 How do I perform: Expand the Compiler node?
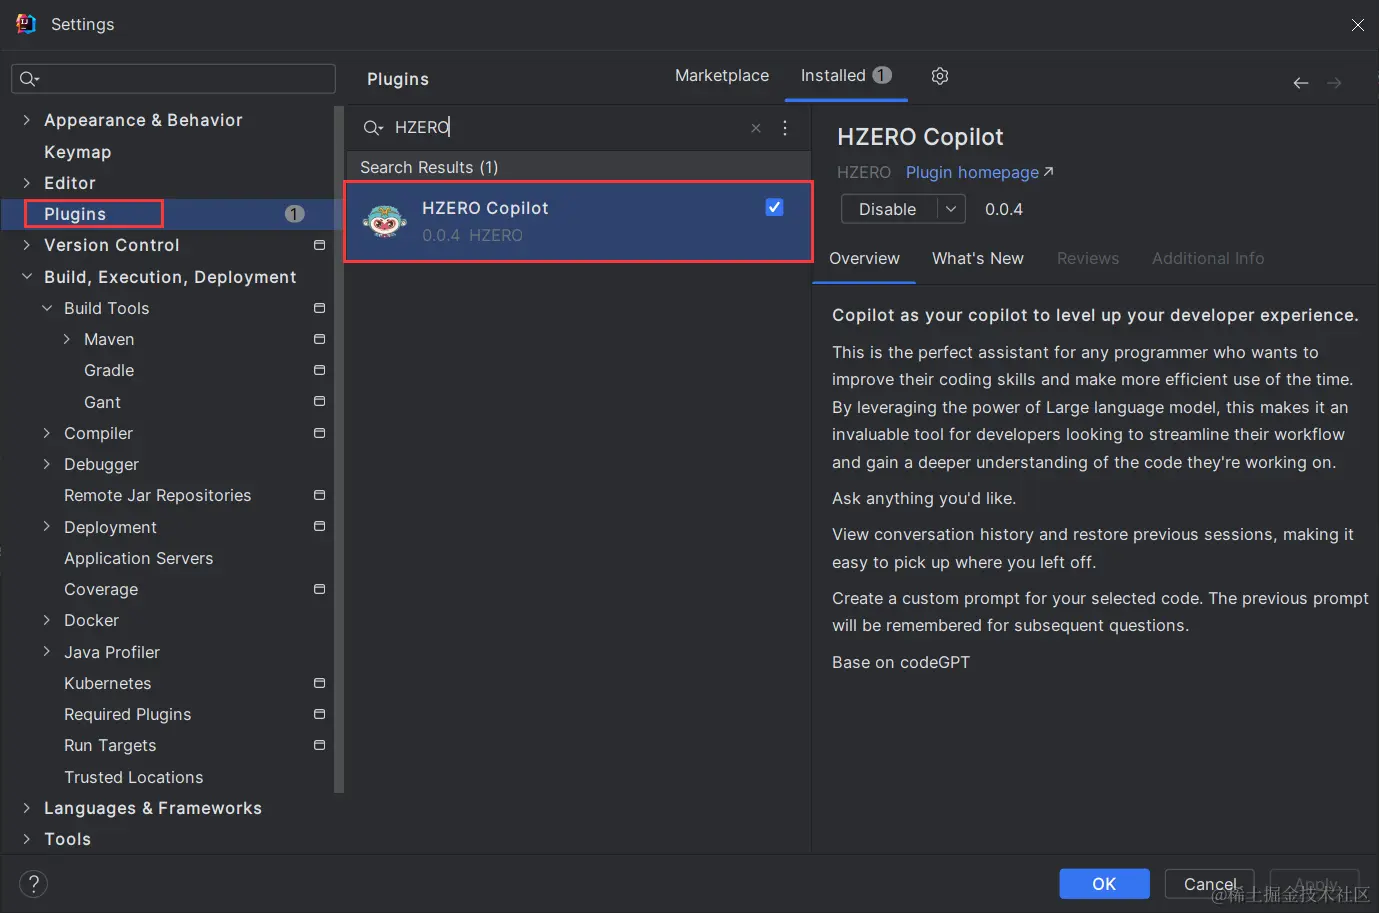(x=46, y=433)
